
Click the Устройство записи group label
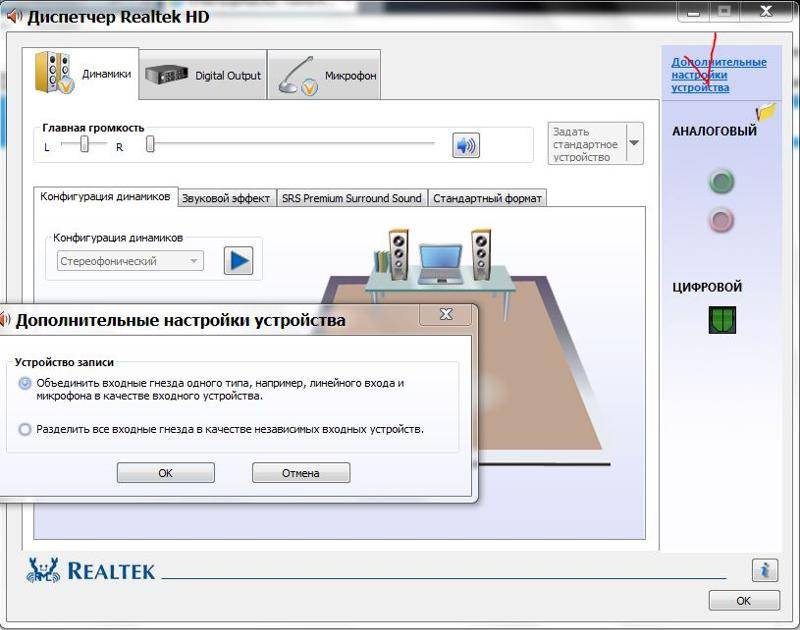tap(64, 362)
